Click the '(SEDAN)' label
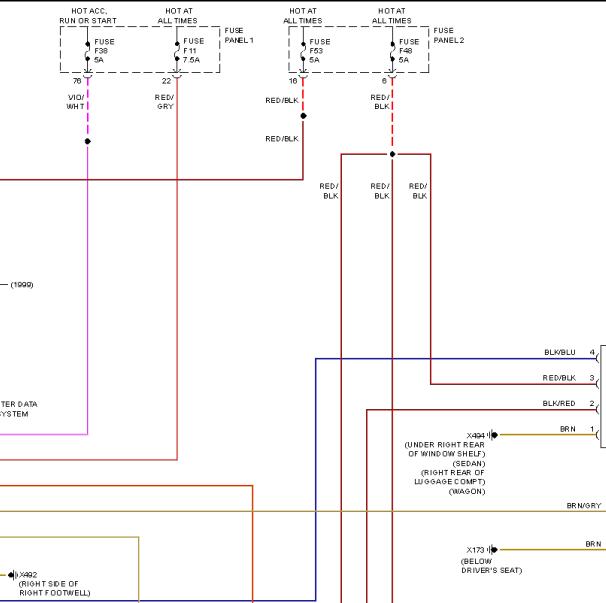The height and width of the screenshot is (603, 606). point(469,463)
